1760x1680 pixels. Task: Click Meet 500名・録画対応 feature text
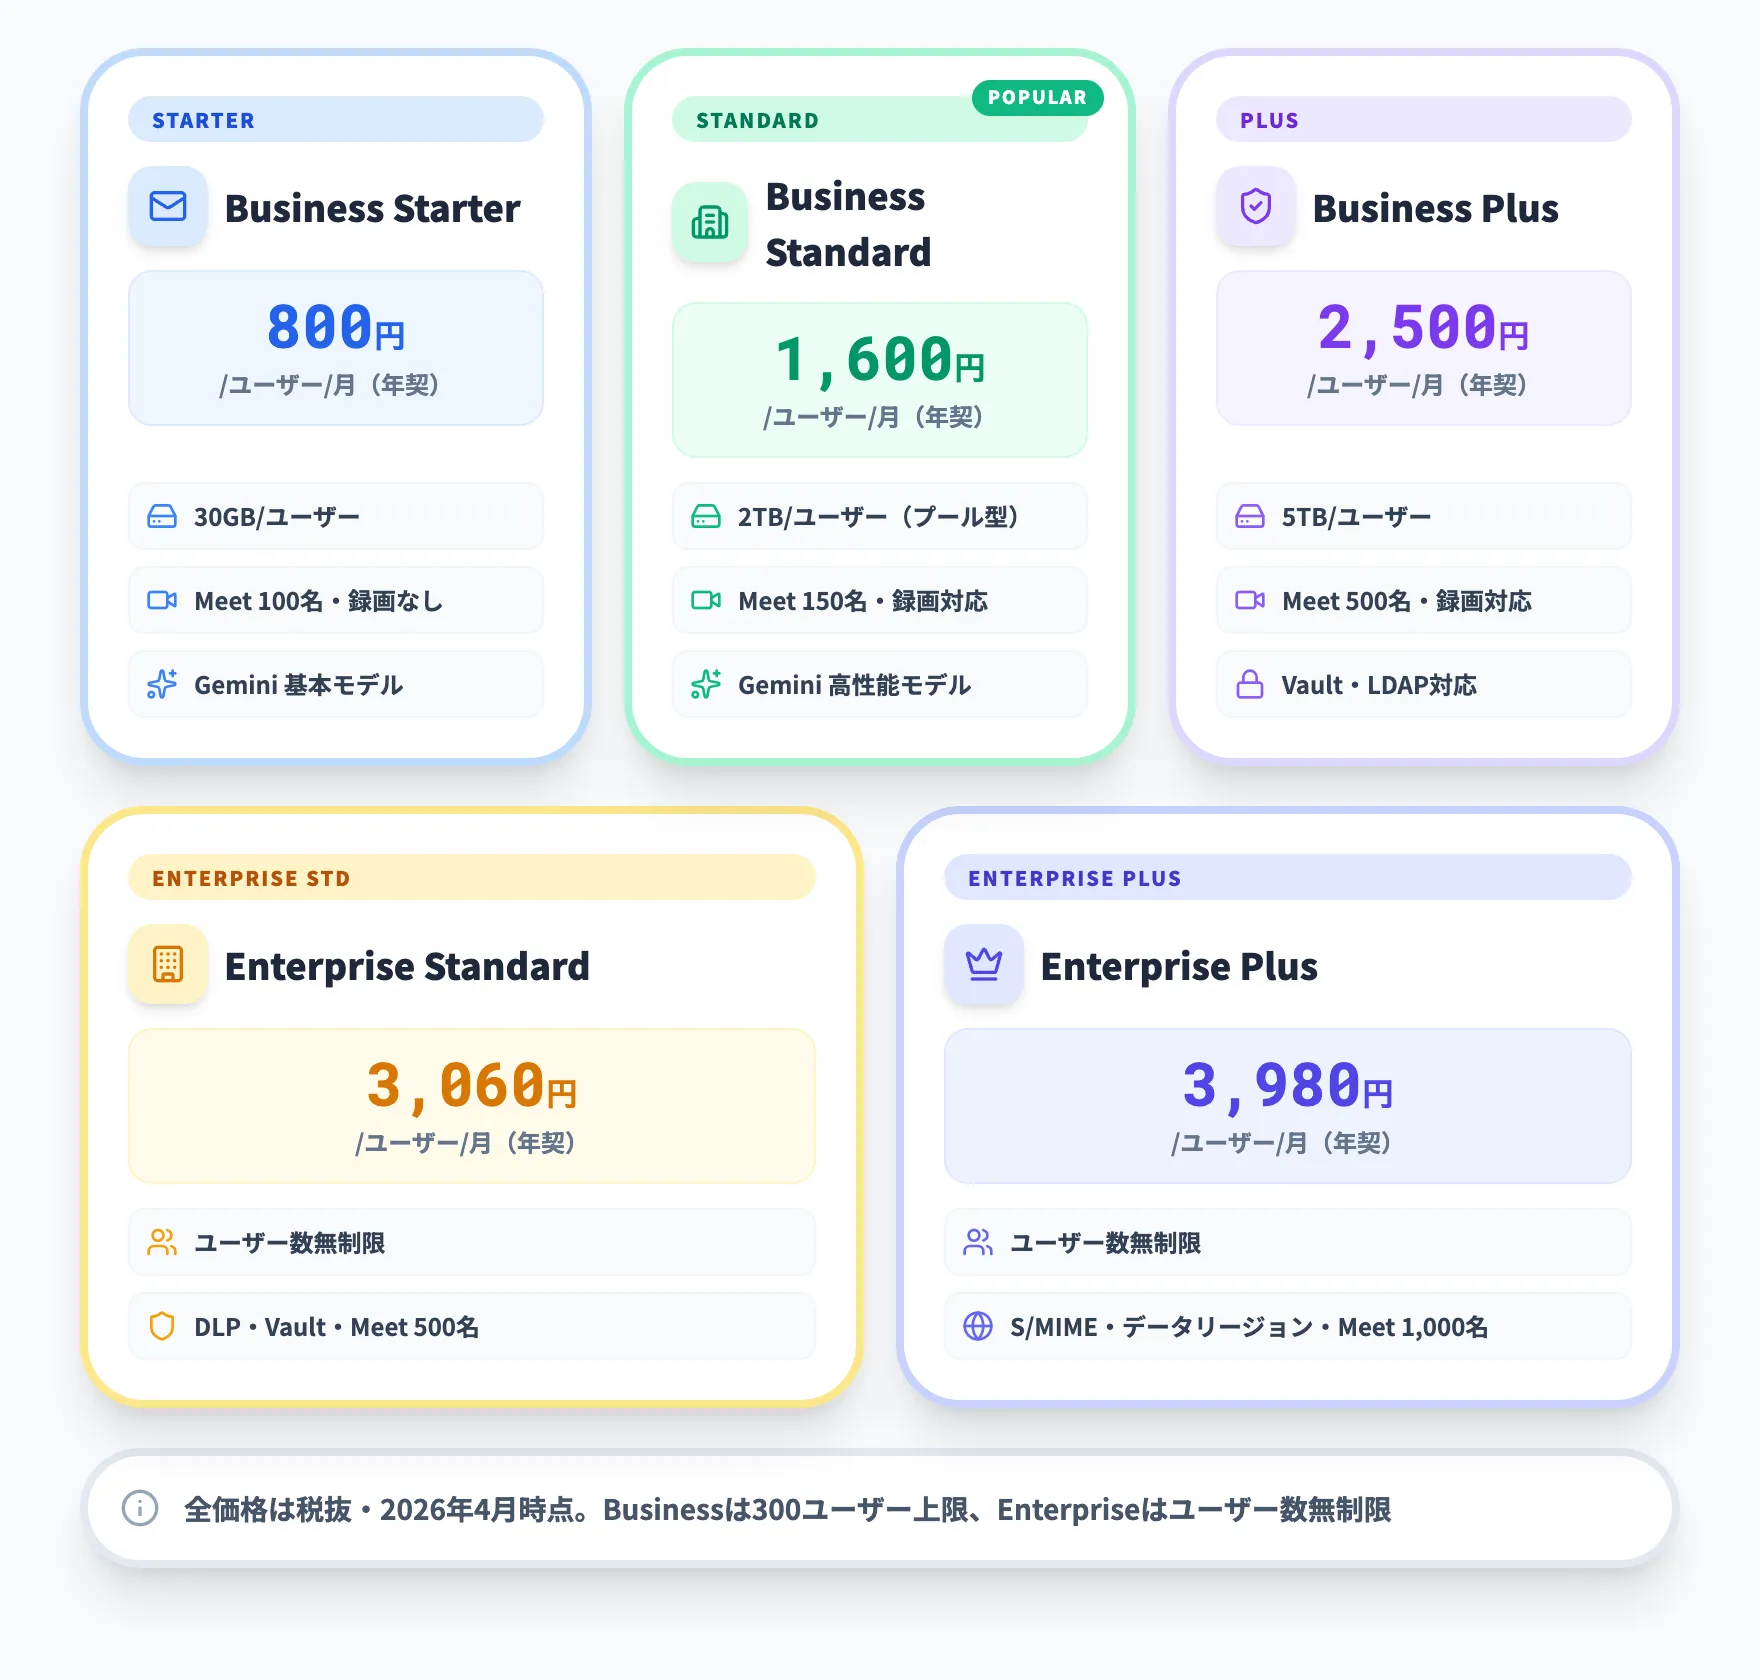[x=1407, y=601]
